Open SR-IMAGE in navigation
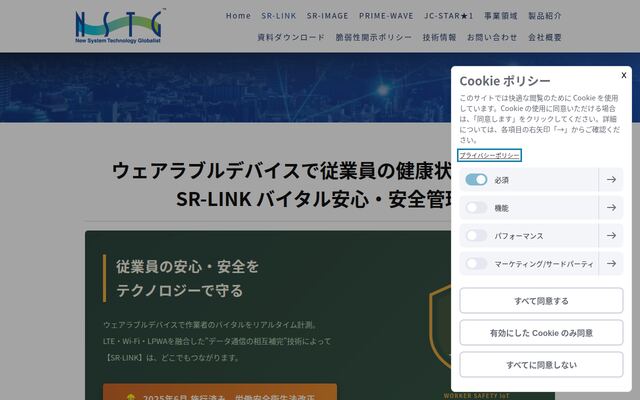Viewport: 640px width, 400px height. point(327,16)
